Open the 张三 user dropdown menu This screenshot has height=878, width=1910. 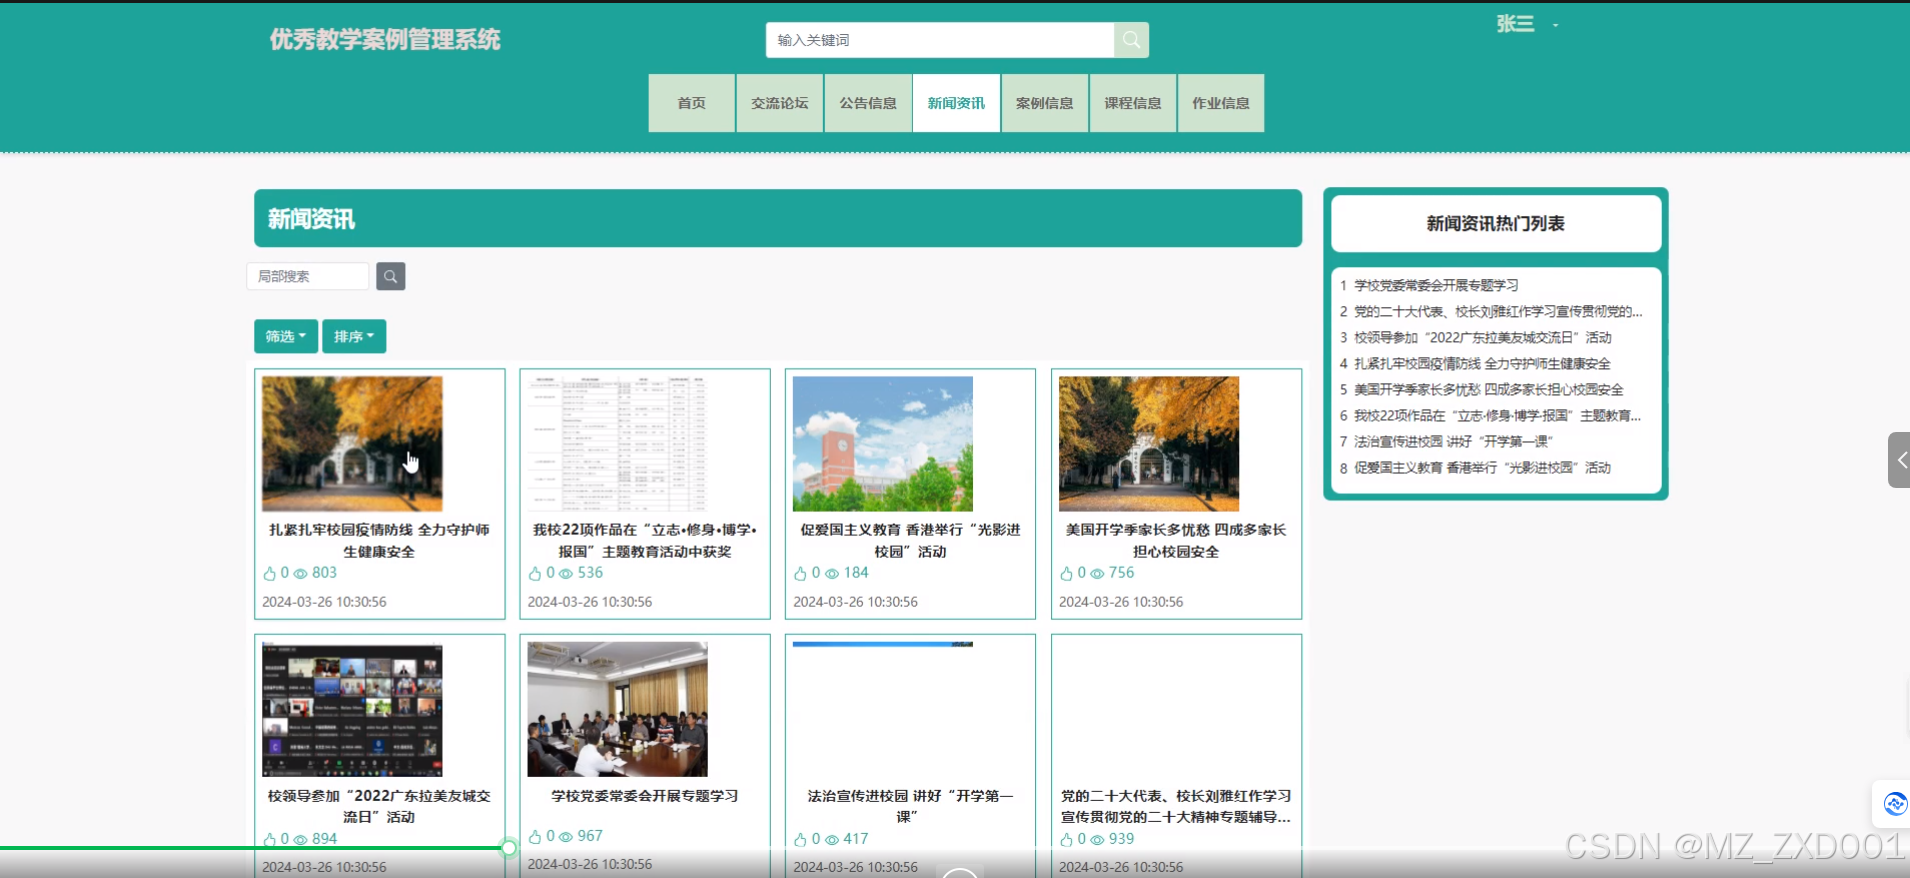(x=1527, y=24)
